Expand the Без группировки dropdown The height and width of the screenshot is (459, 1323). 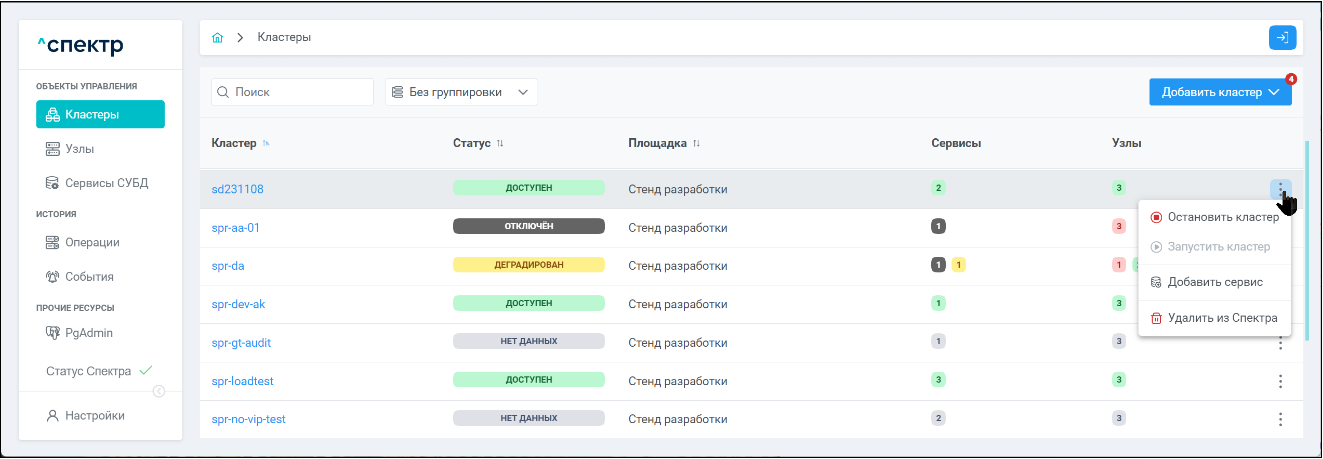click(461, 92)
